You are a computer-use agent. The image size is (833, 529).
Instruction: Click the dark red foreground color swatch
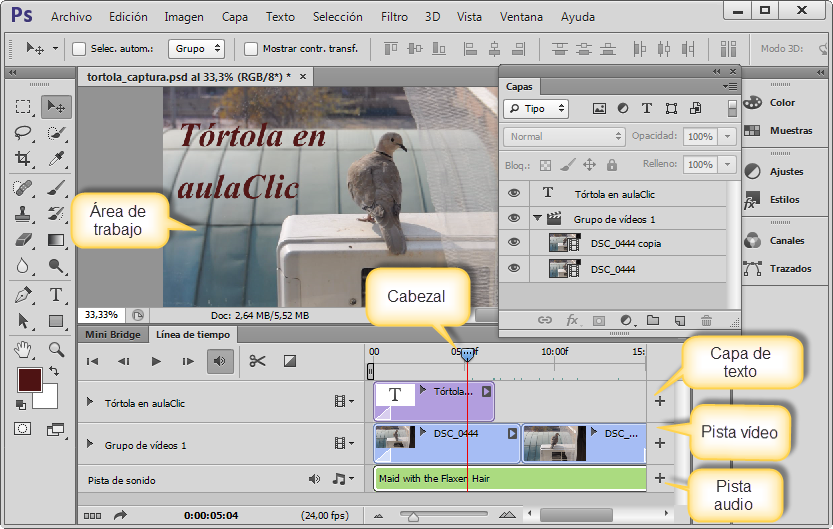pos(28,378)
